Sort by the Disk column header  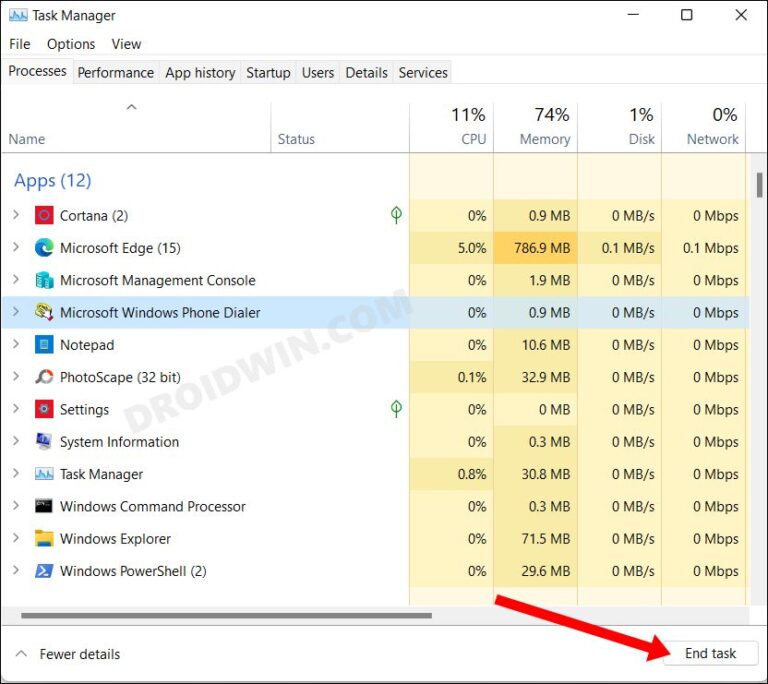point(620,128)
